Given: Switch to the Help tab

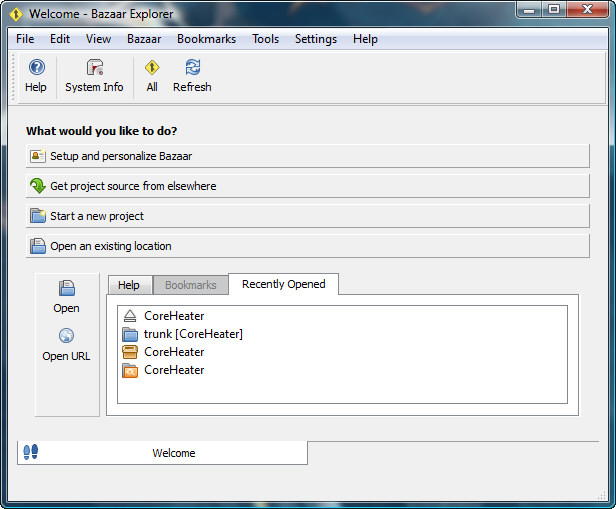Looking at the screenshot, I should tap(129, 285).
